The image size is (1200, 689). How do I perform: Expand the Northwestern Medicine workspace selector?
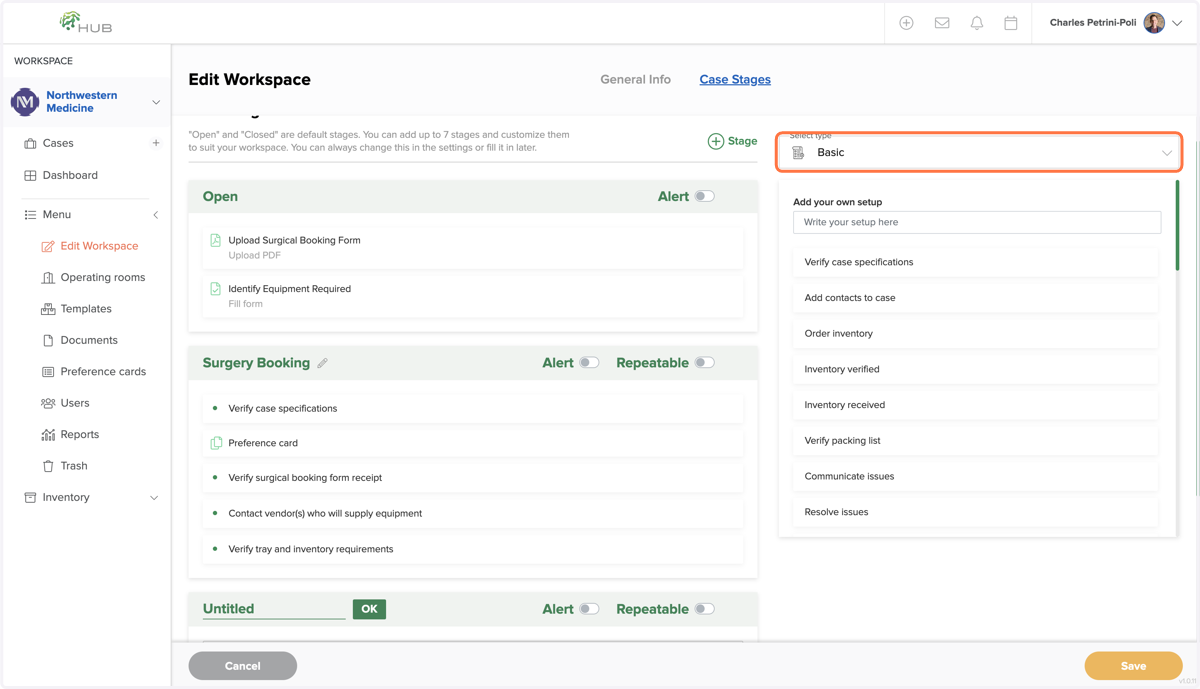pyautogui.click(x=156, y=102)
